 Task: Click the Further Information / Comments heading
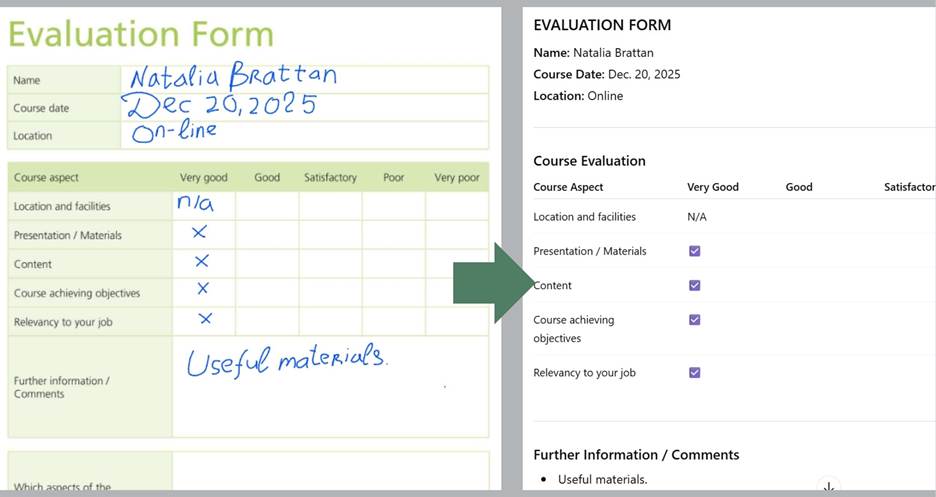pos(636,455)
